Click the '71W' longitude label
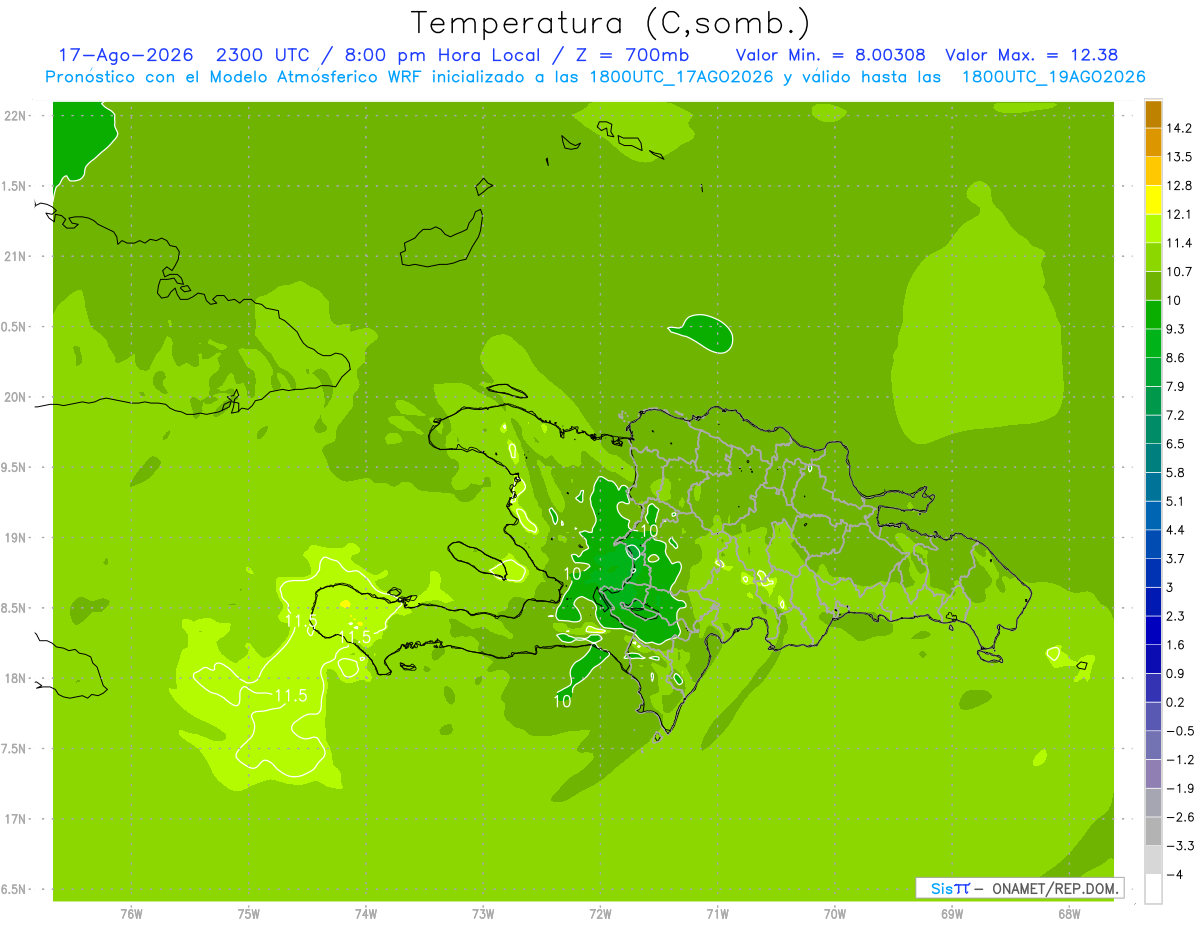 717,914
